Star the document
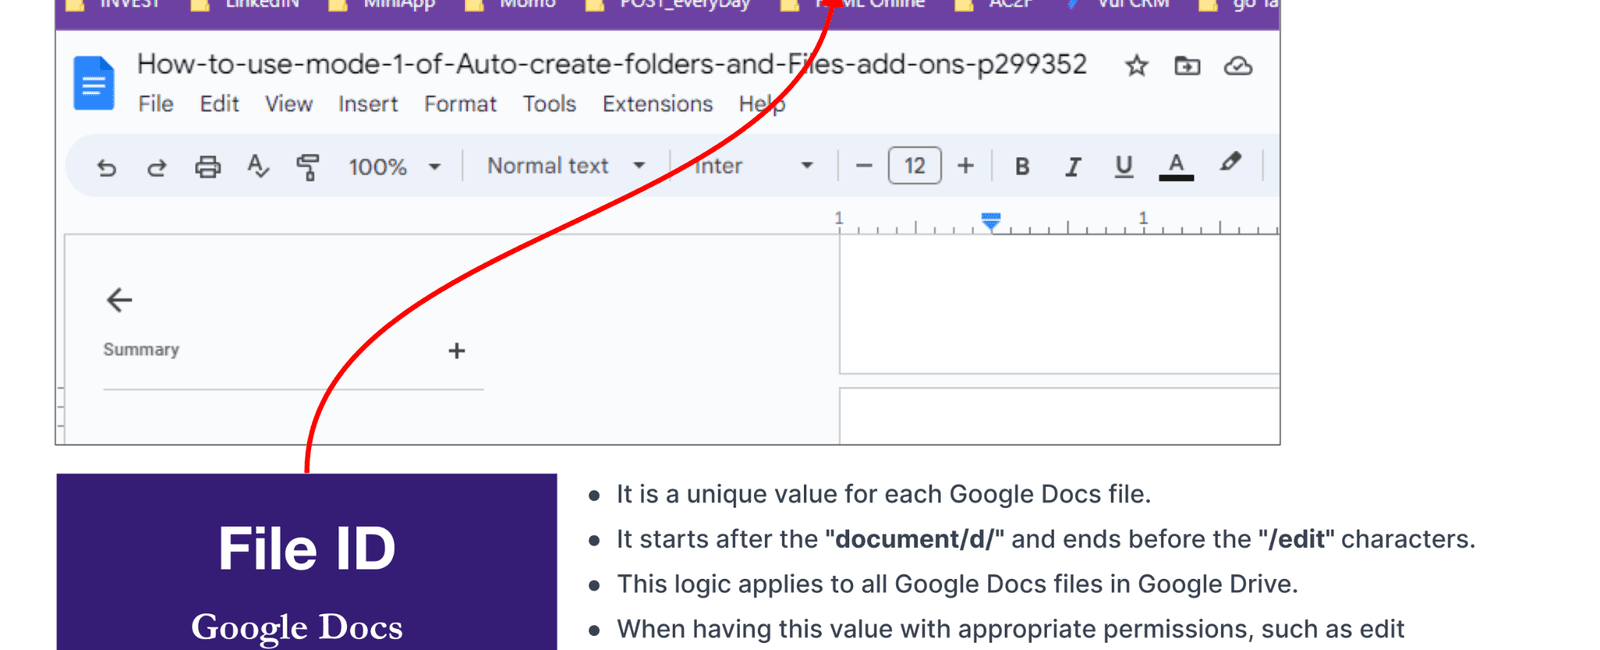 1136,66
